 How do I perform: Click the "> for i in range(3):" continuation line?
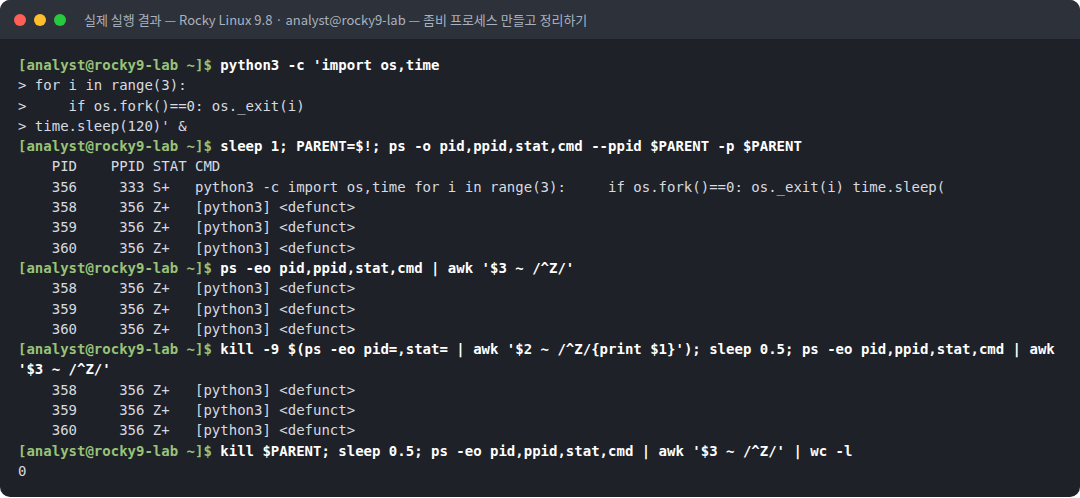click(x=102, y=86)
